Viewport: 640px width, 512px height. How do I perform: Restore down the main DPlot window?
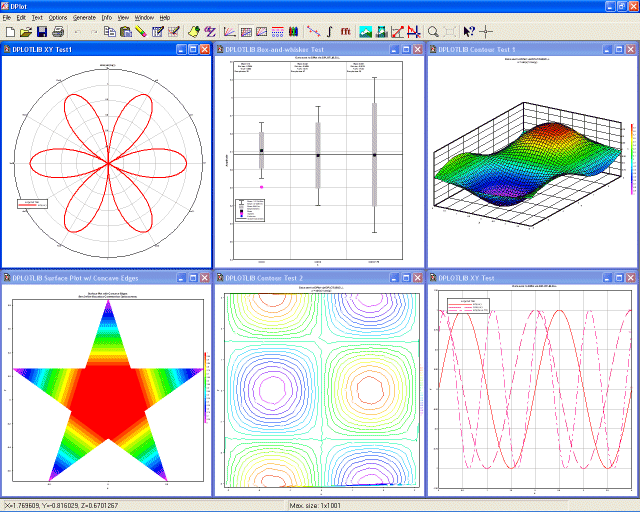coord(622,6)
